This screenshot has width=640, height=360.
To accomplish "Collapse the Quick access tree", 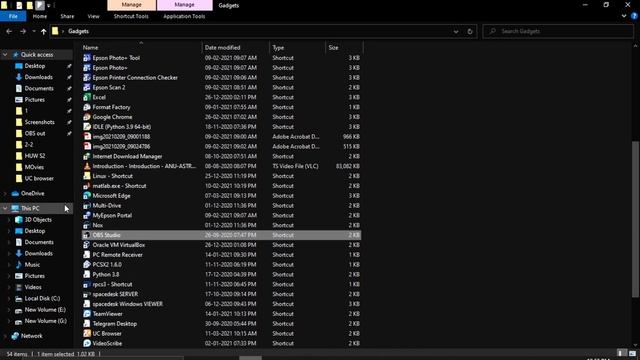I will point(5,55).
